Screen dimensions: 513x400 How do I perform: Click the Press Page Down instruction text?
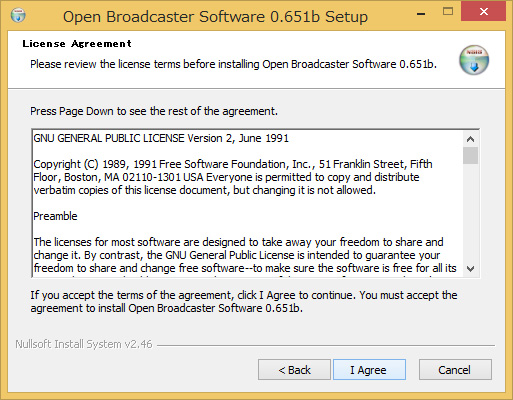pyautogui.click(x=154, y=111)
